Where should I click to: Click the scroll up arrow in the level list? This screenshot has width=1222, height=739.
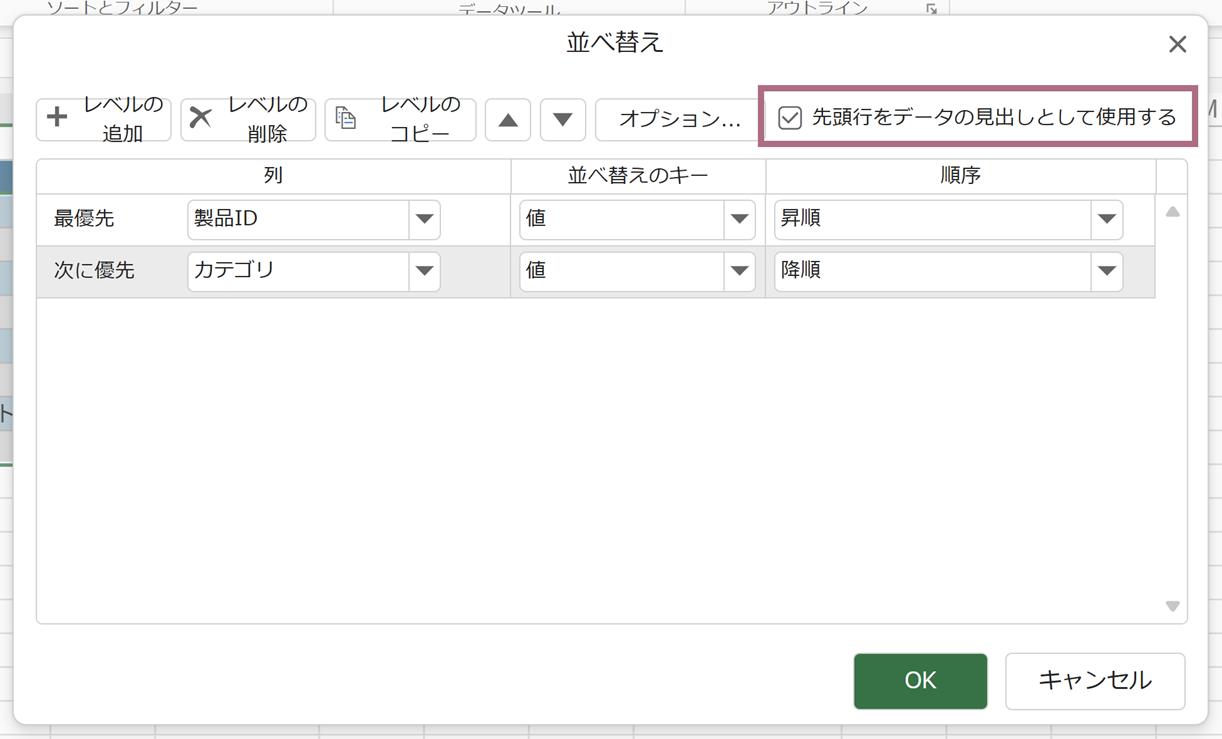pyautogui.click(x=1172, y=211)
